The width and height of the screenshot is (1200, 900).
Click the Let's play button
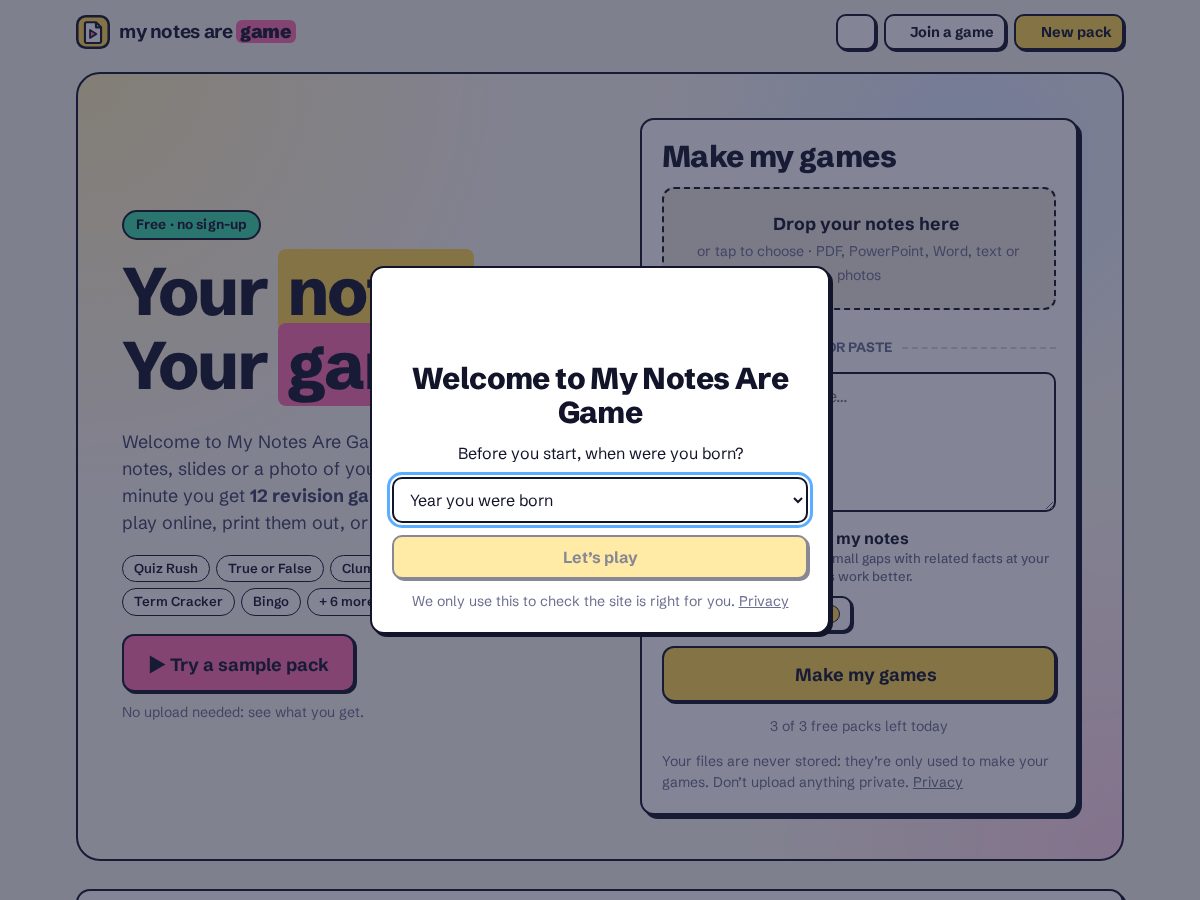click(x=600, y=557)
